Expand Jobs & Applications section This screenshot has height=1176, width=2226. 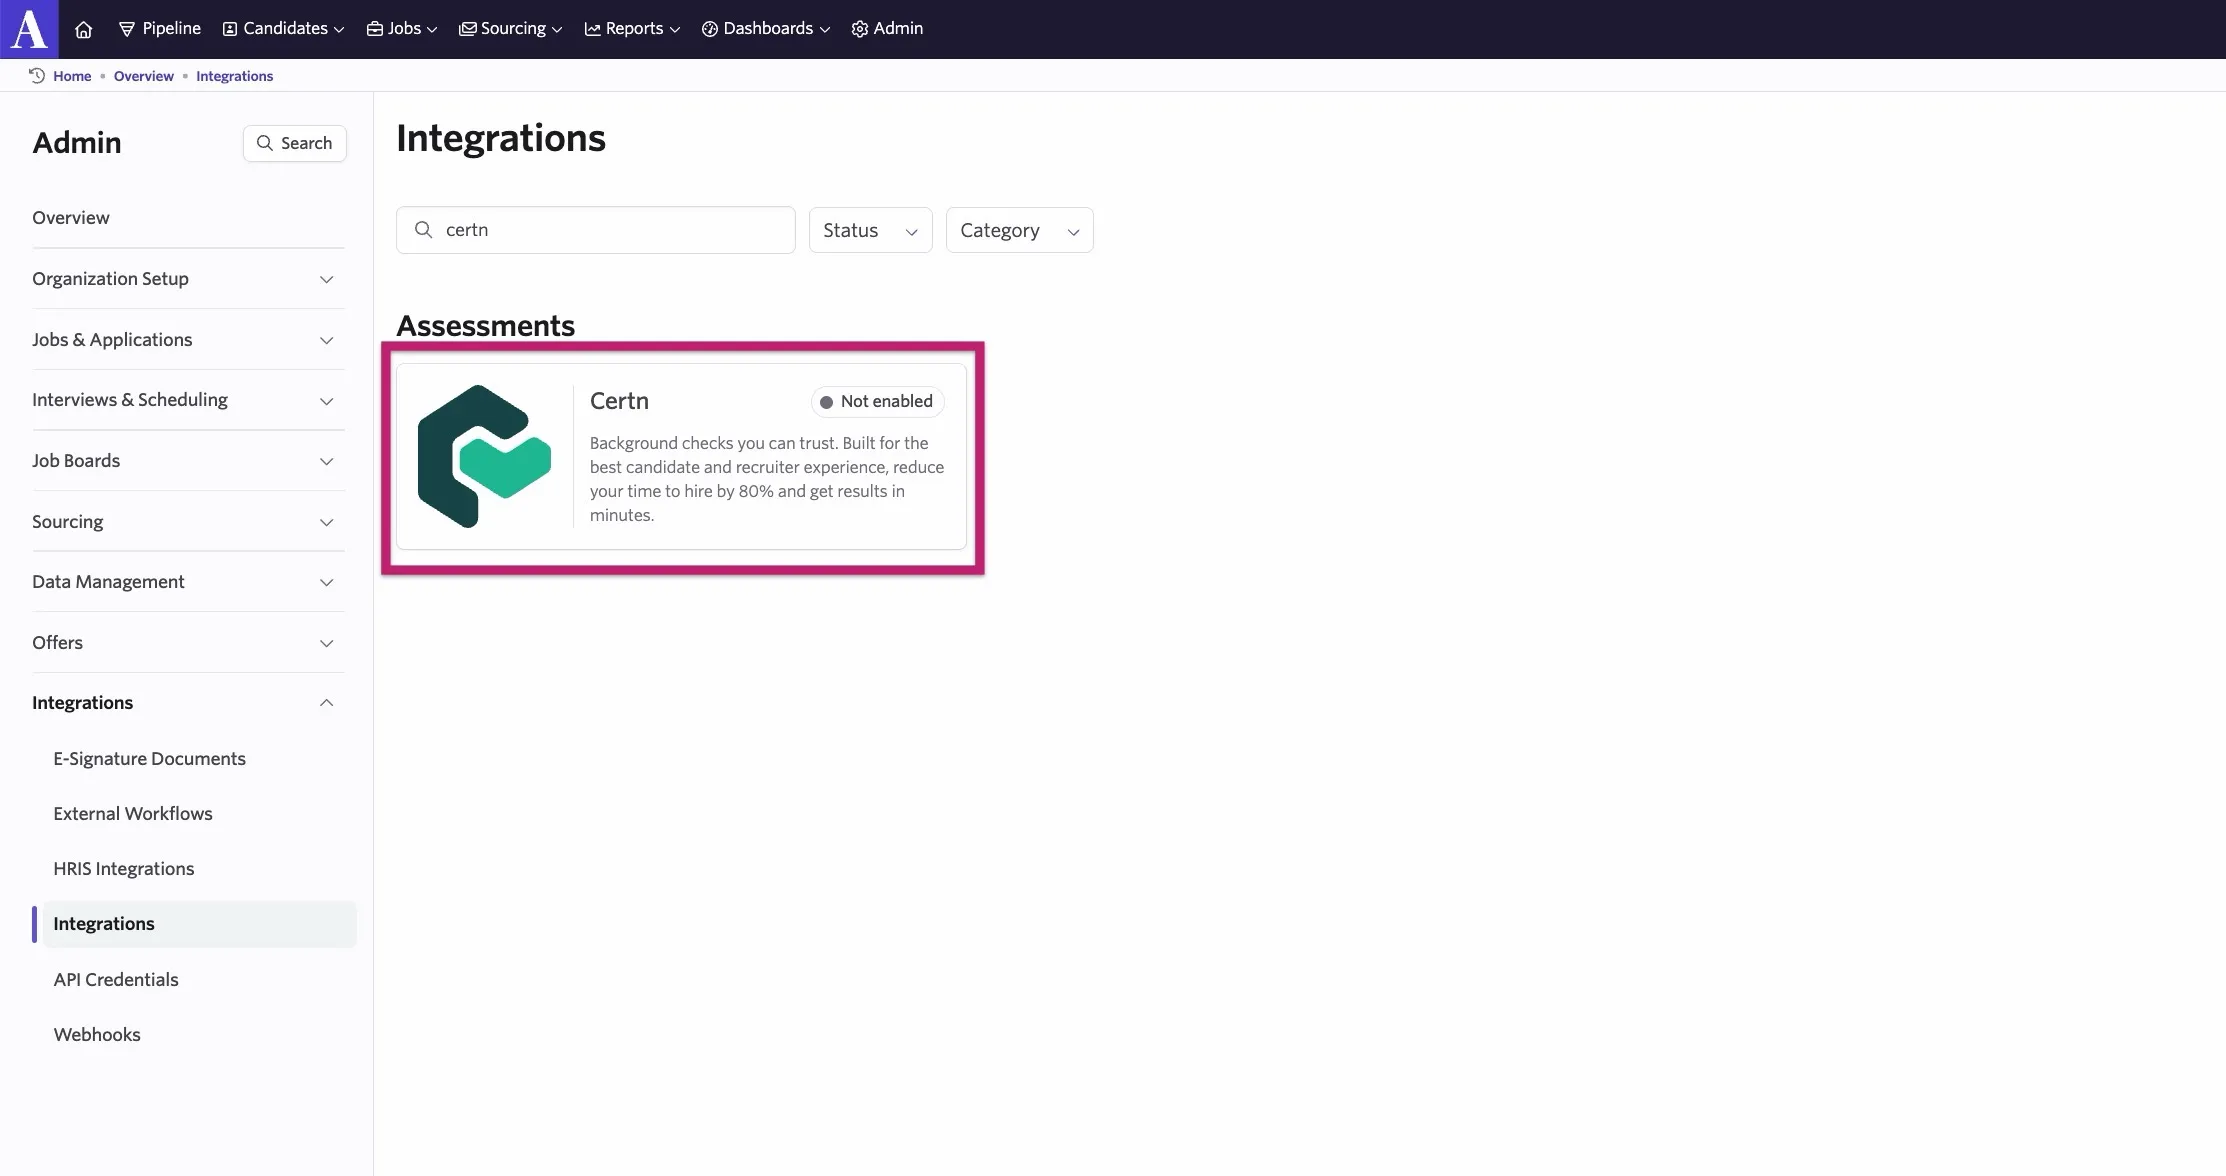click(x=188, y=340)
